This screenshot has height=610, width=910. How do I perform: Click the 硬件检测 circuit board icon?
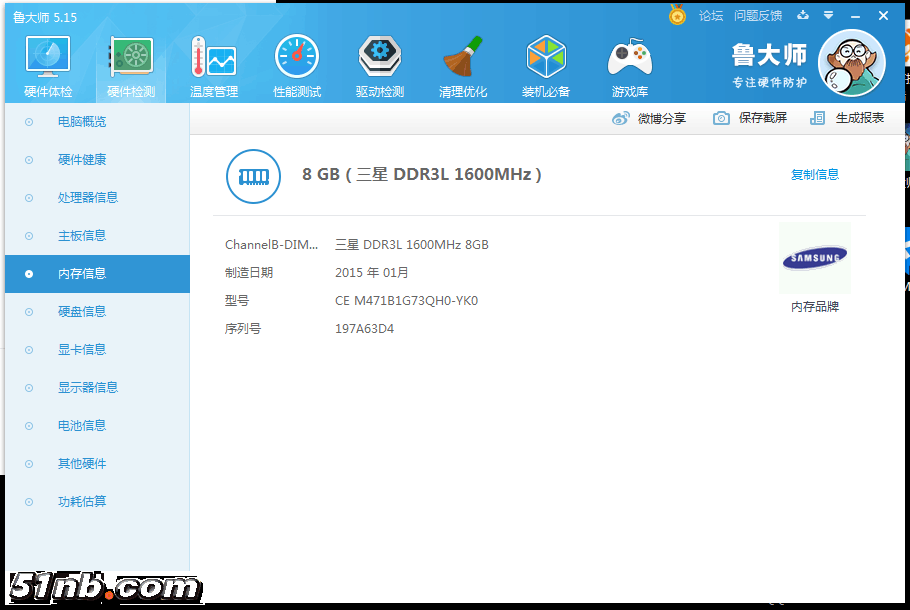(x=131, y=60)
